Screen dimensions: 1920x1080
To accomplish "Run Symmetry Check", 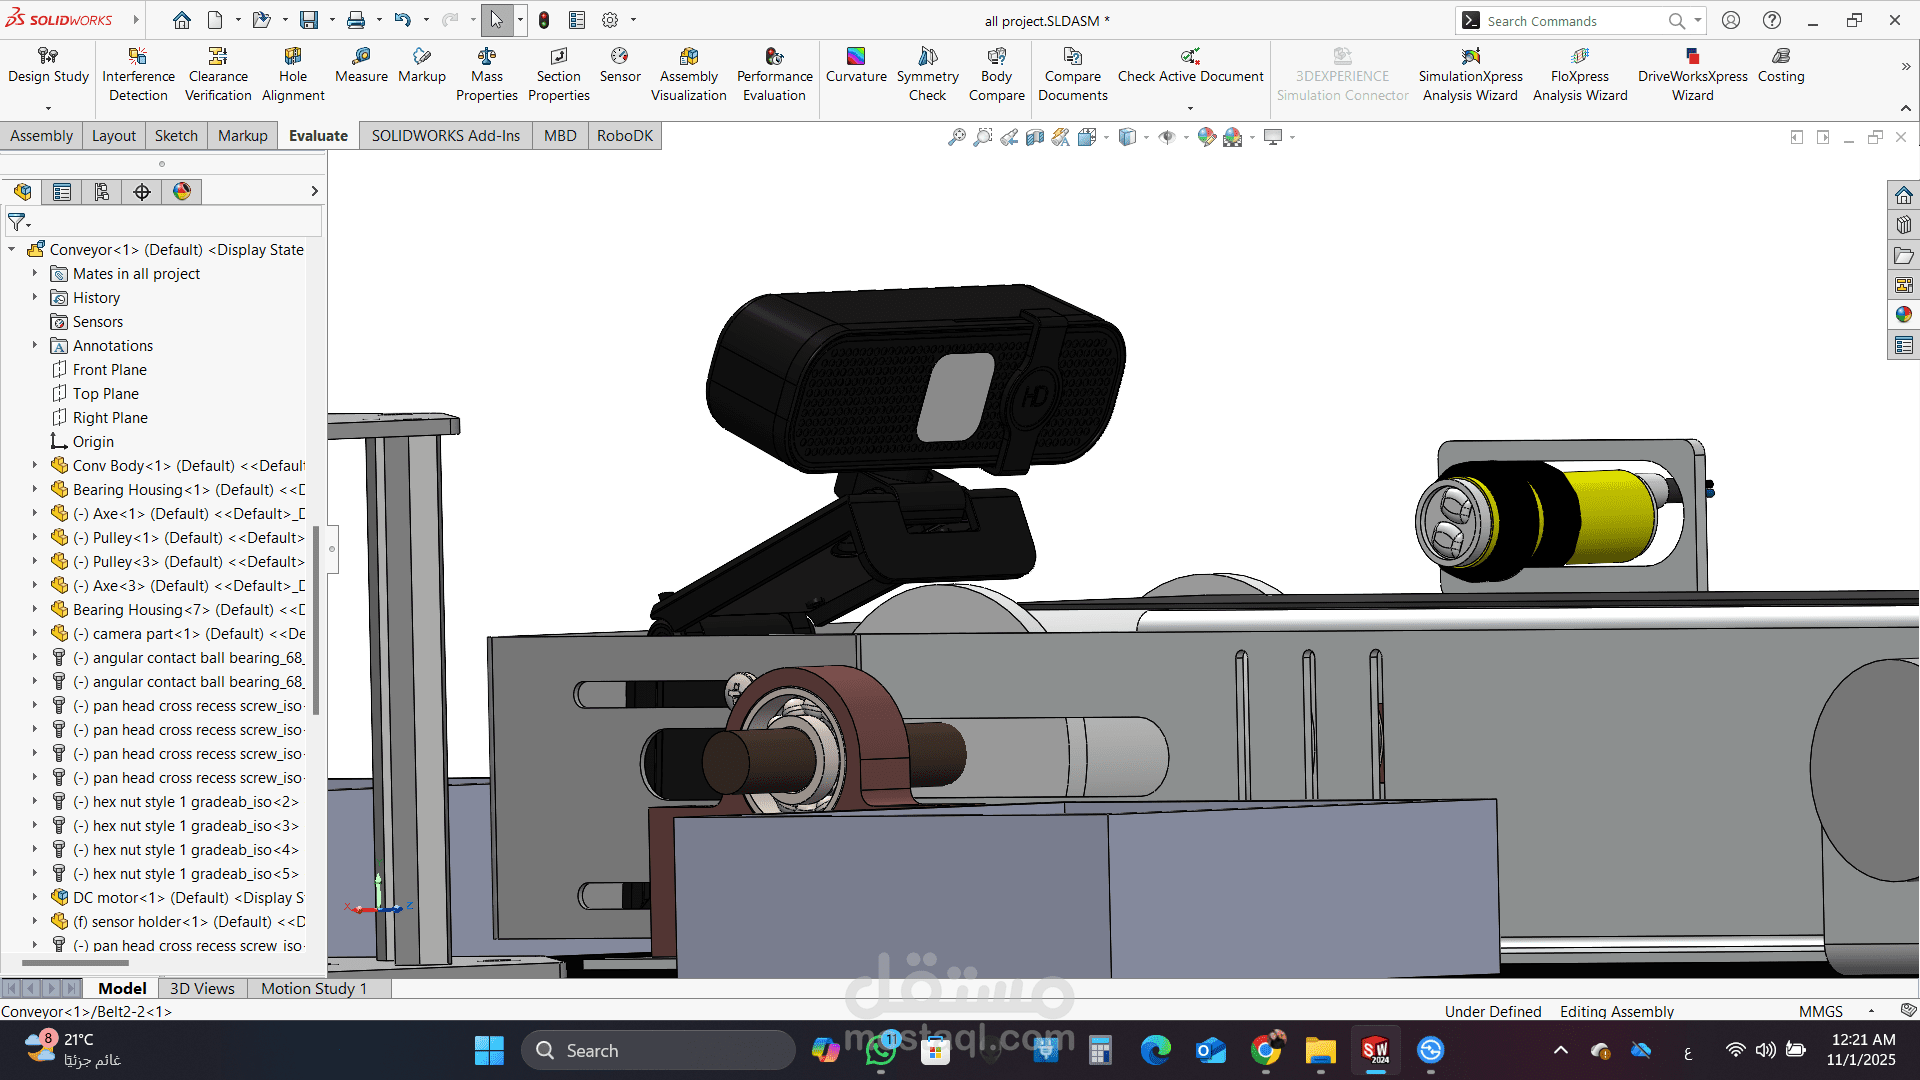I will 927,74.
